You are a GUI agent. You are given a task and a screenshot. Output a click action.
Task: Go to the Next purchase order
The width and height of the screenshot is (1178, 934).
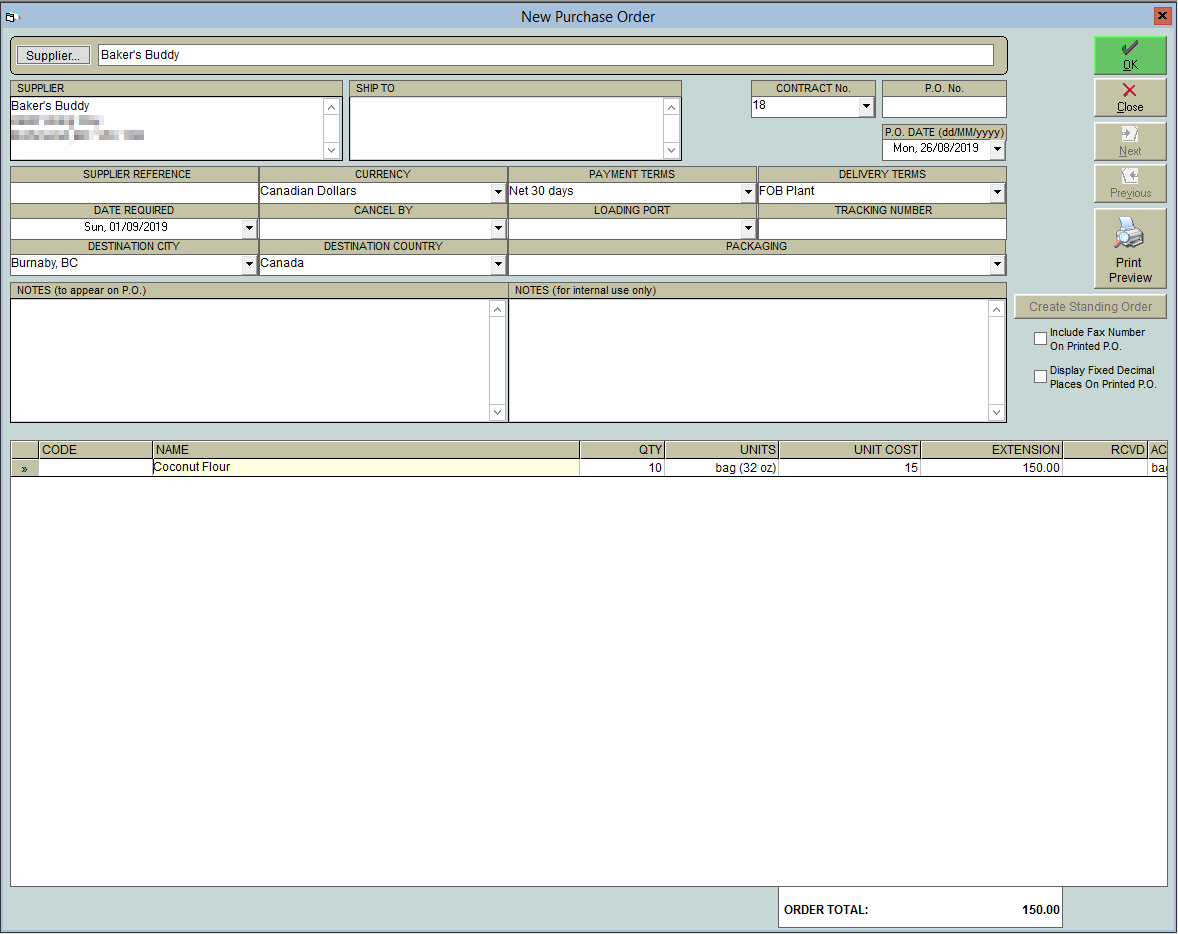click(x=1130, y=141)
